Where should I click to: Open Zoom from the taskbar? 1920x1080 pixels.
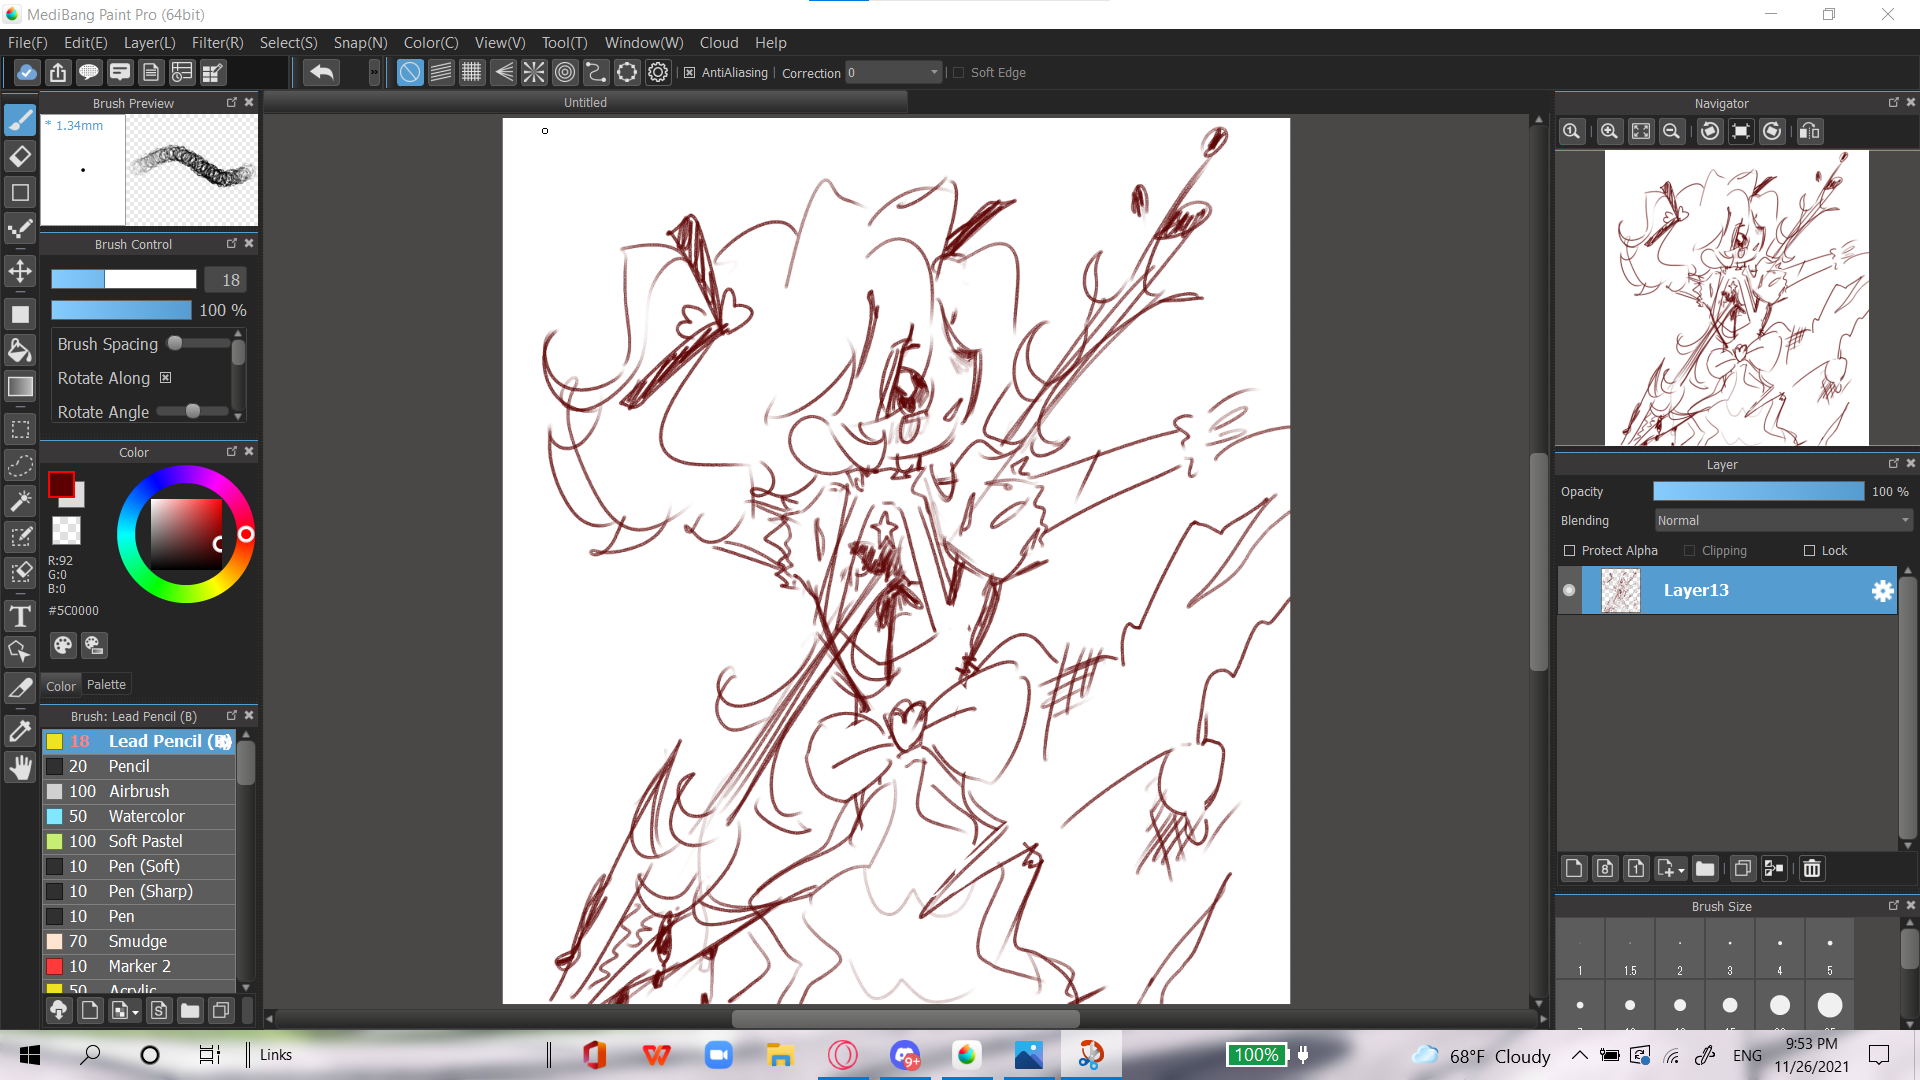pos(718,1055)
